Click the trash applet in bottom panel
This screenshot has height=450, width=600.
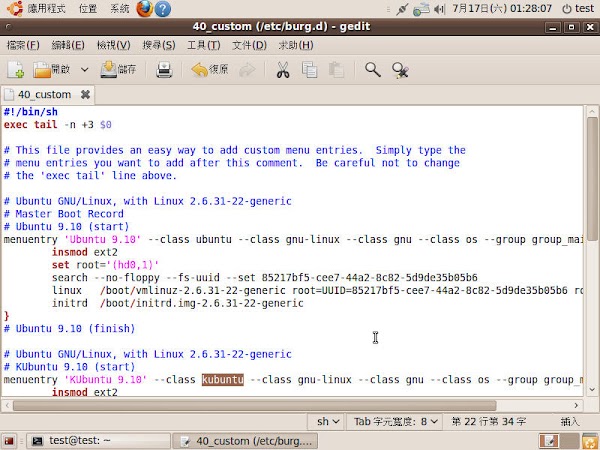[590, 441]
